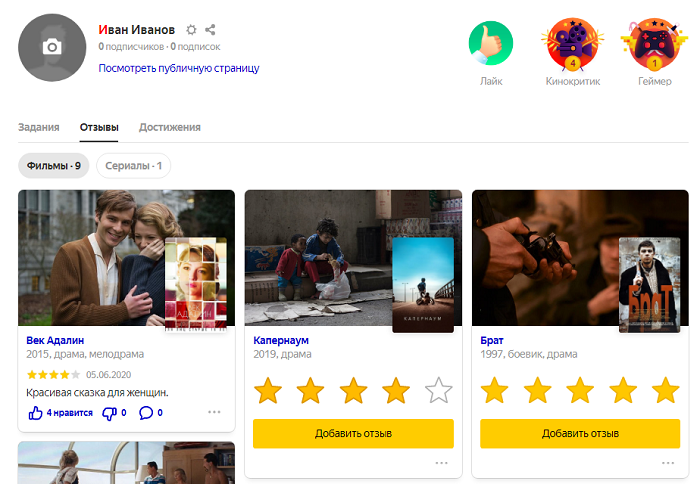The height and width of the screenshot is (484, 700).
Task: Rate Брат one star
Action: coord(495,390)
